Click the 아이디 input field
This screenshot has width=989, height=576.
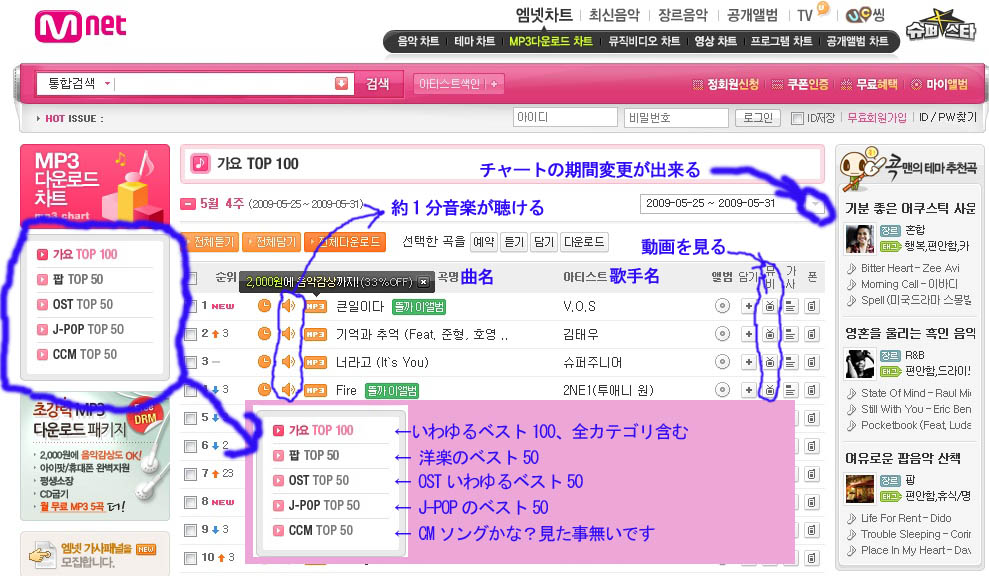pyautogui.click(x=565, y=117)
